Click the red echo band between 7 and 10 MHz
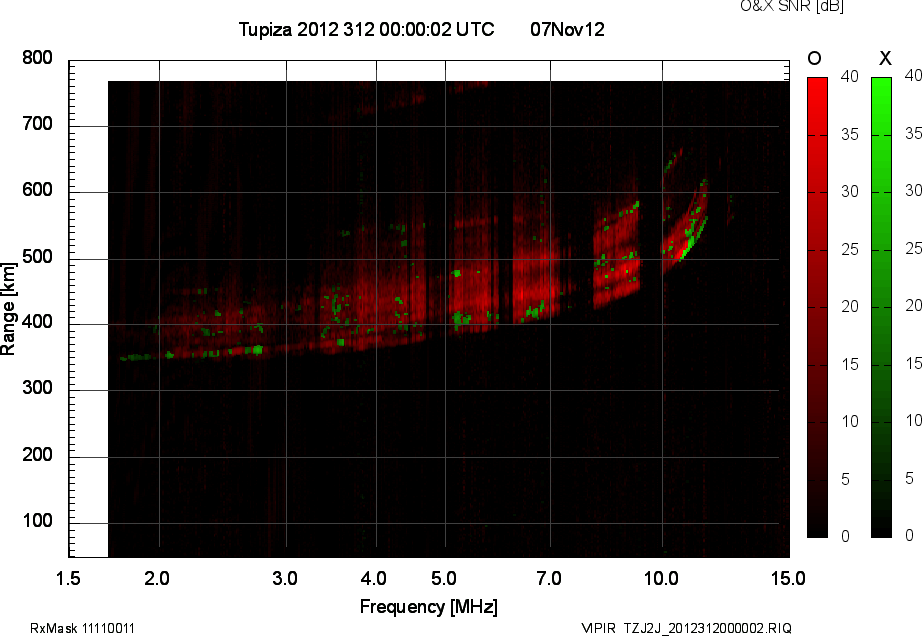The width and height of the screenshot is (922, 636). click(x=616, y=256)
